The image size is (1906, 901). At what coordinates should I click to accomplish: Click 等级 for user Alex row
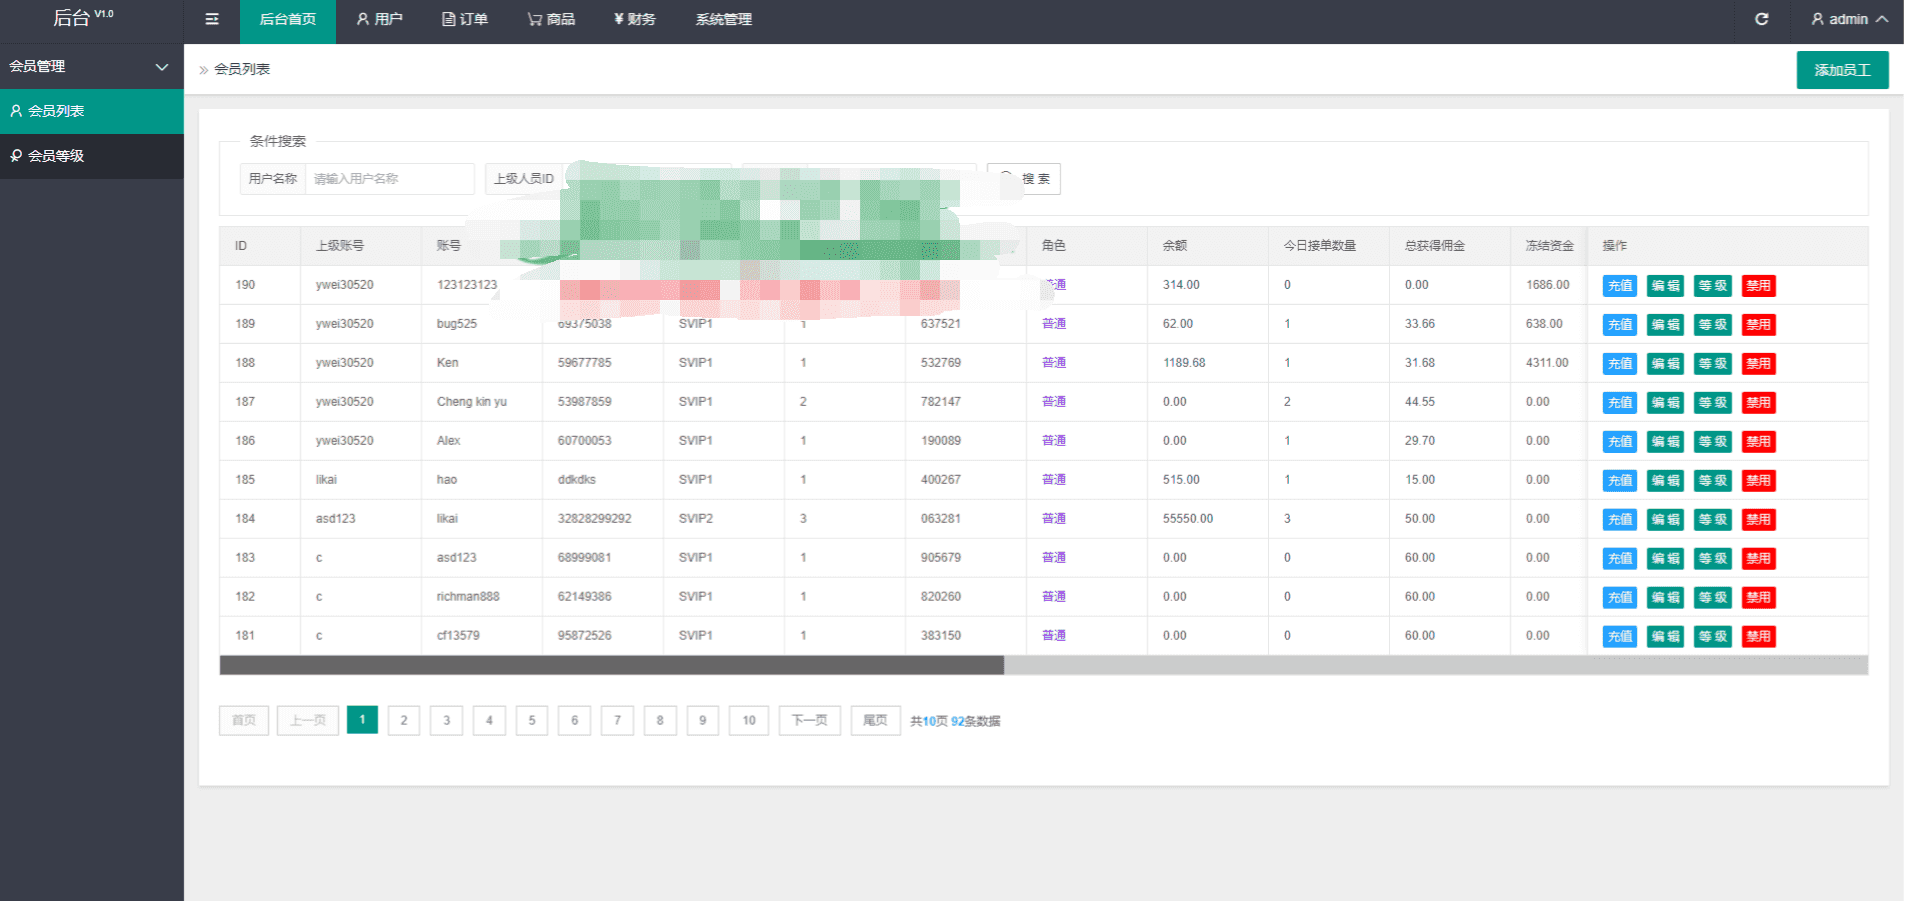coord(1712,442)
